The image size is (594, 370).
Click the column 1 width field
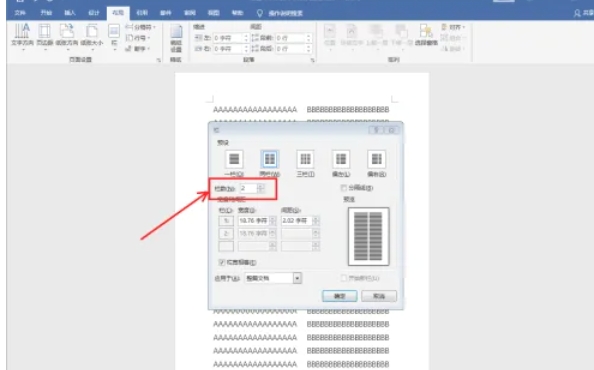click(254, 220)
